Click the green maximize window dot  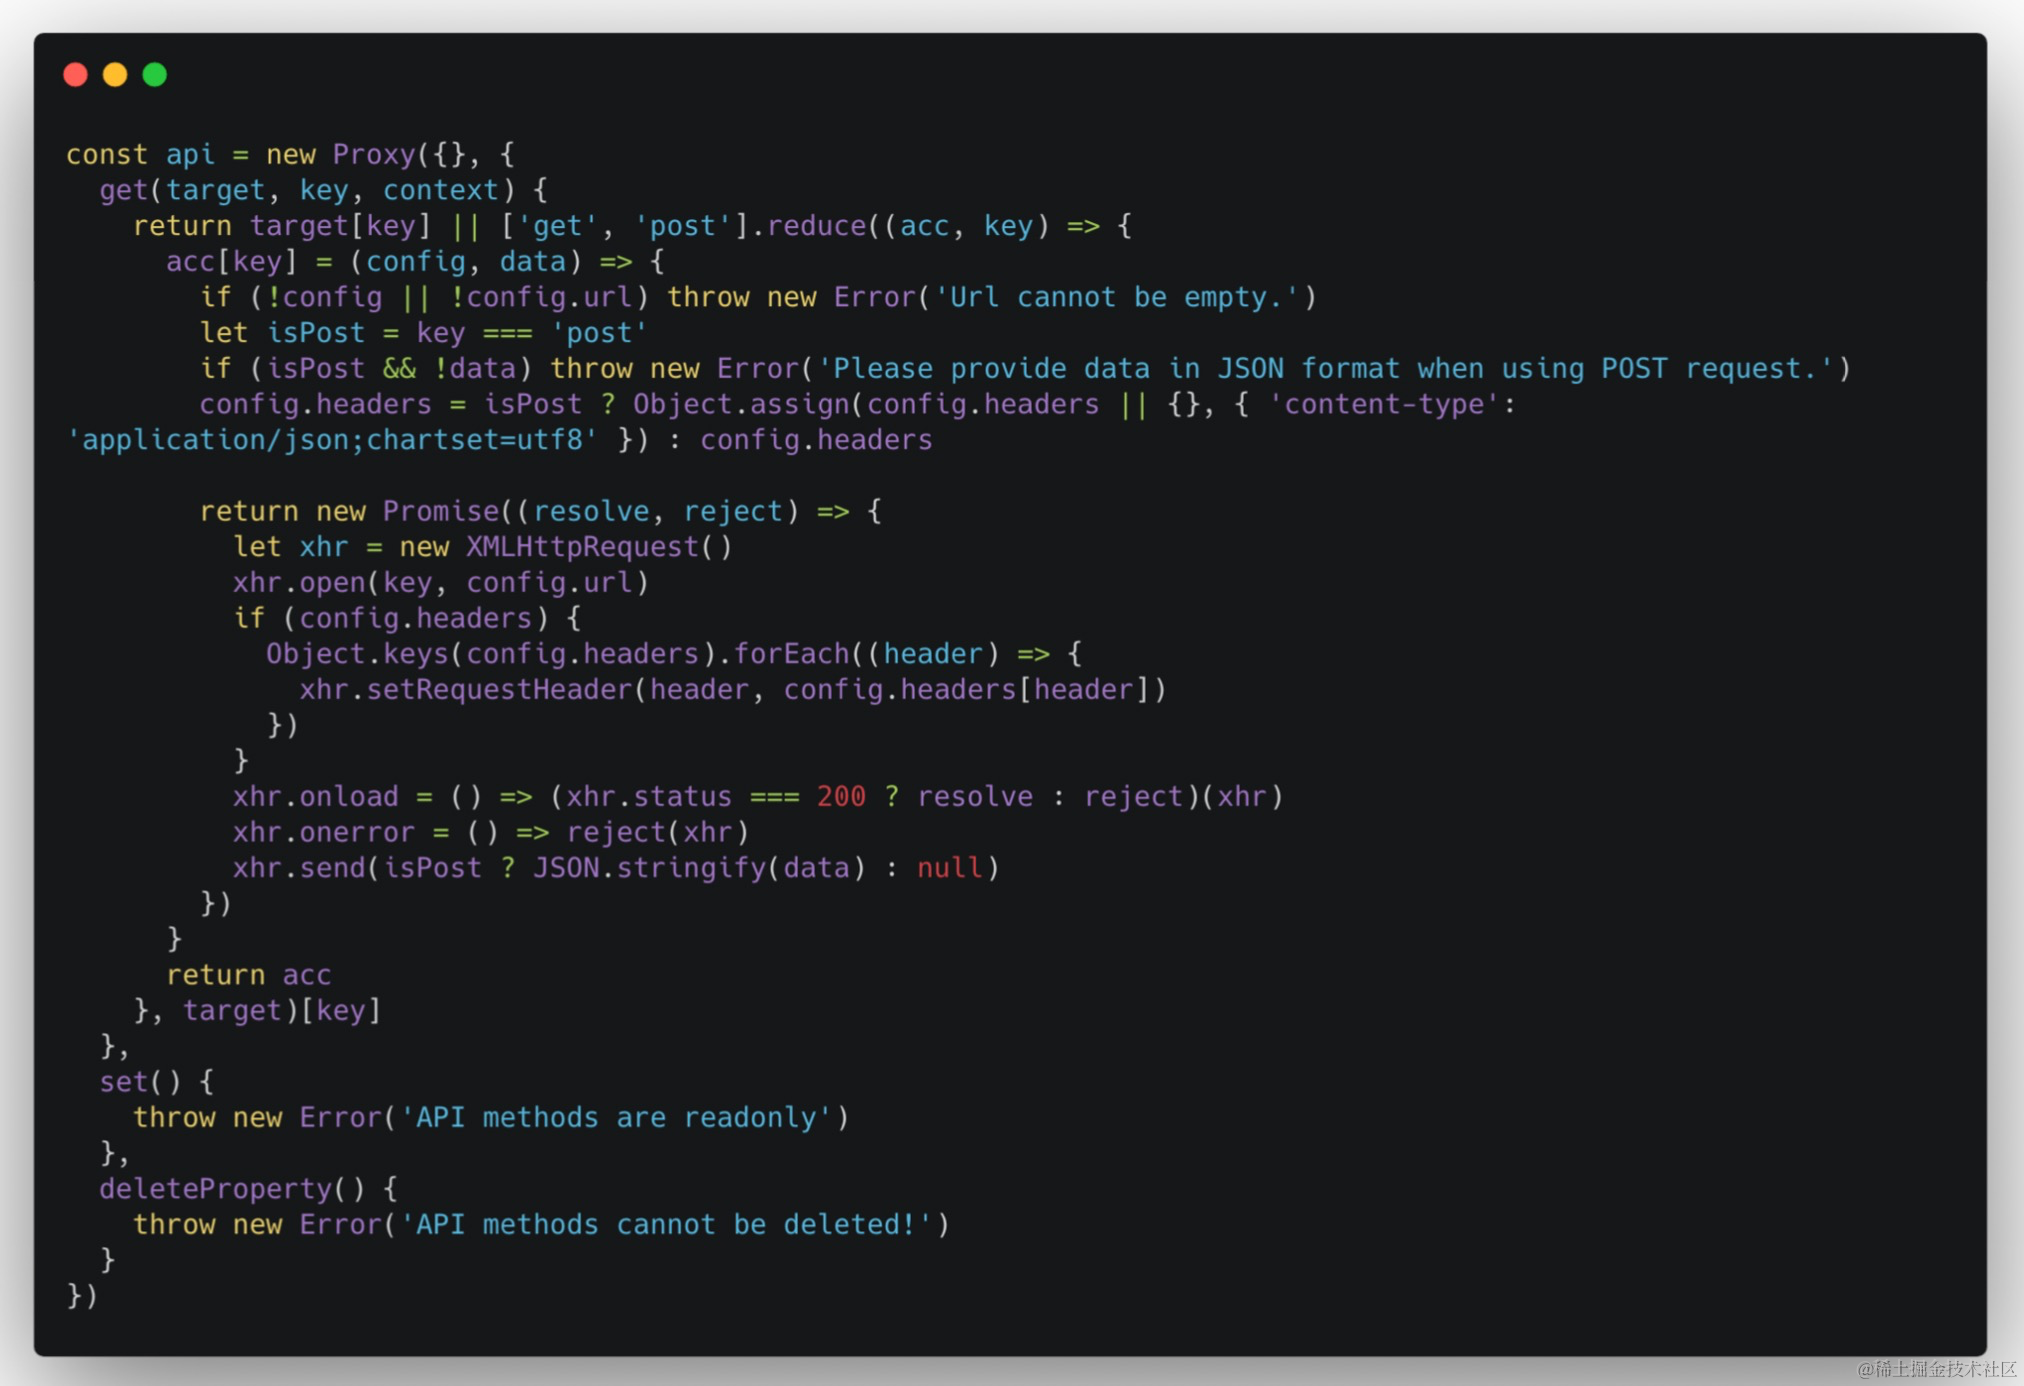tap(155, 75)
